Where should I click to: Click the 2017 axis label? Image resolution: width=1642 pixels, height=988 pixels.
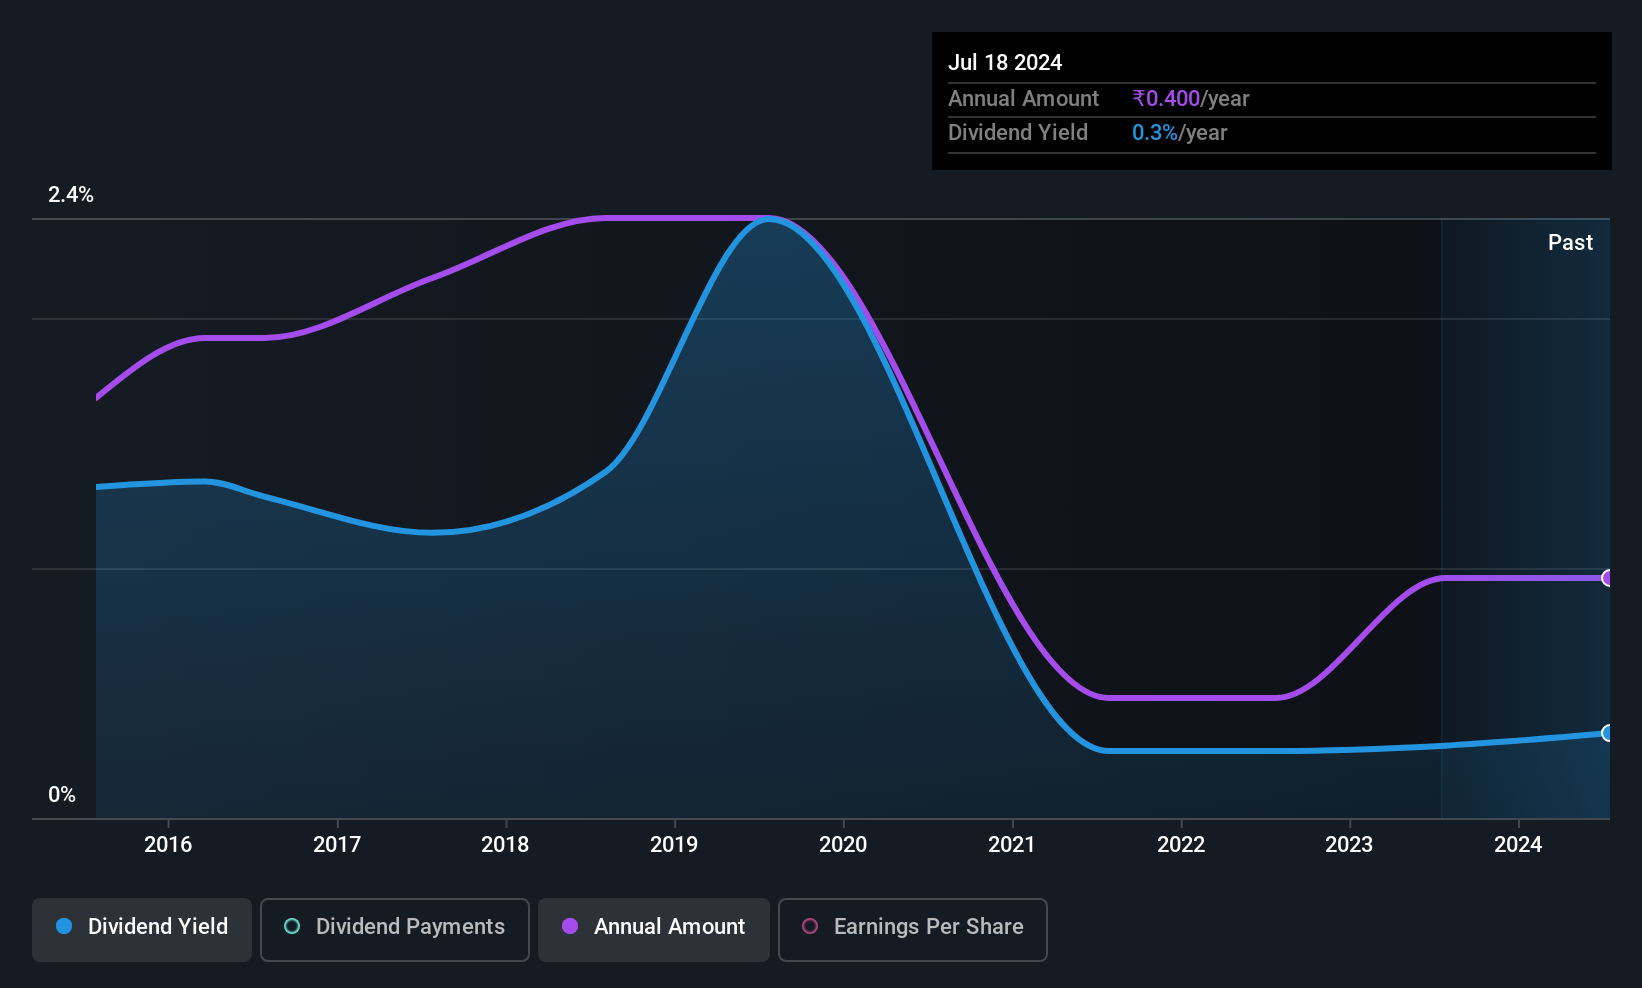click(337, 844)
